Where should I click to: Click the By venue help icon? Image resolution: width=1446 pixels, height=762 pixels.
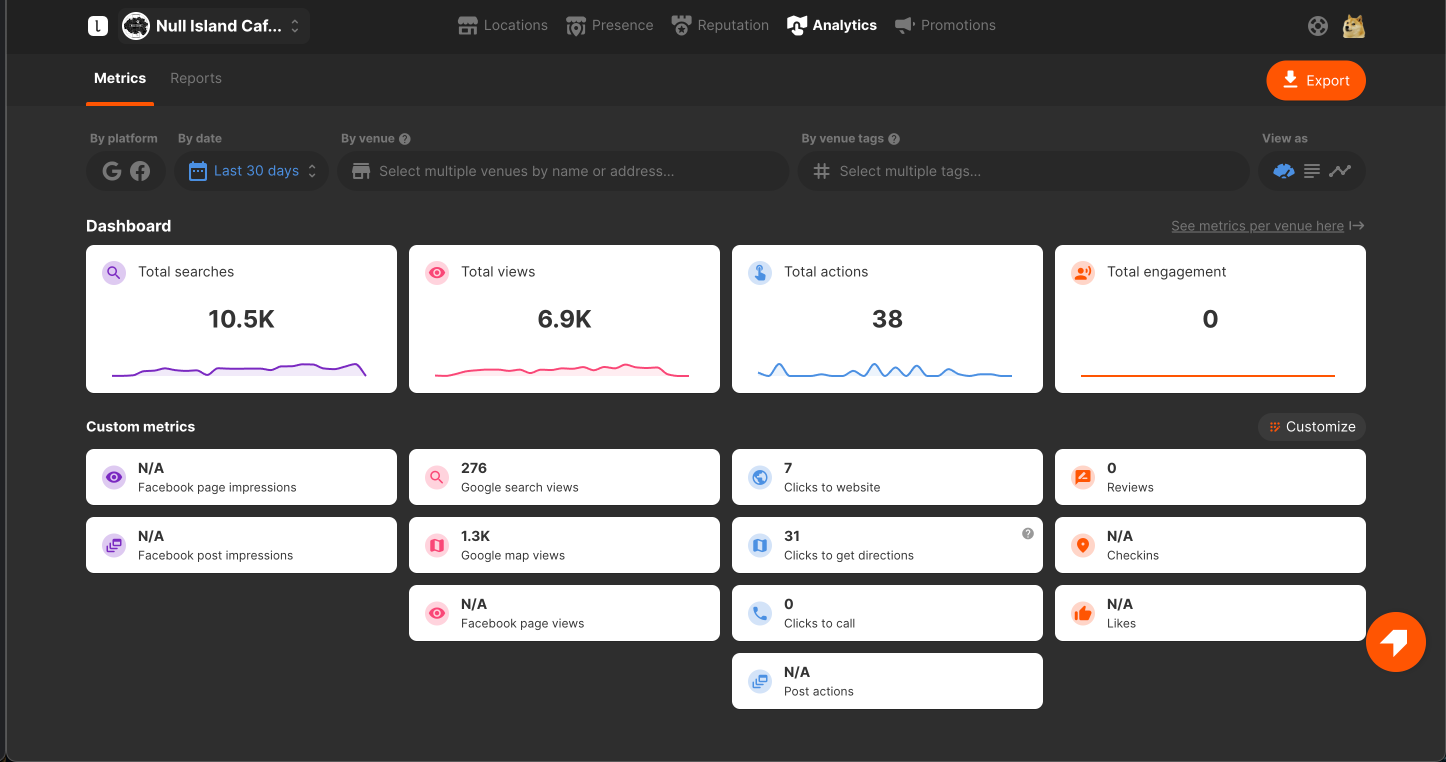coord(405,139)
